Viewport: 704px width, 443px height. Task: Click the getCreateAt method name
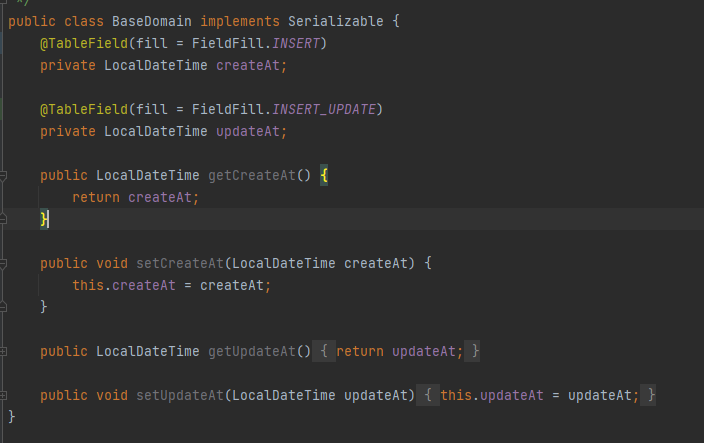(x=252, y=175)
